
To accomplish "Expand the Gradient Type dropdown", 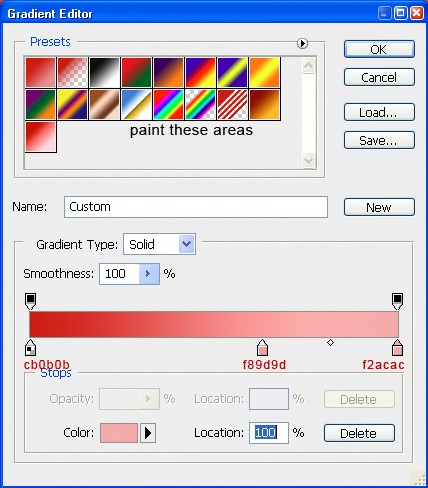I will coord(187,244).
